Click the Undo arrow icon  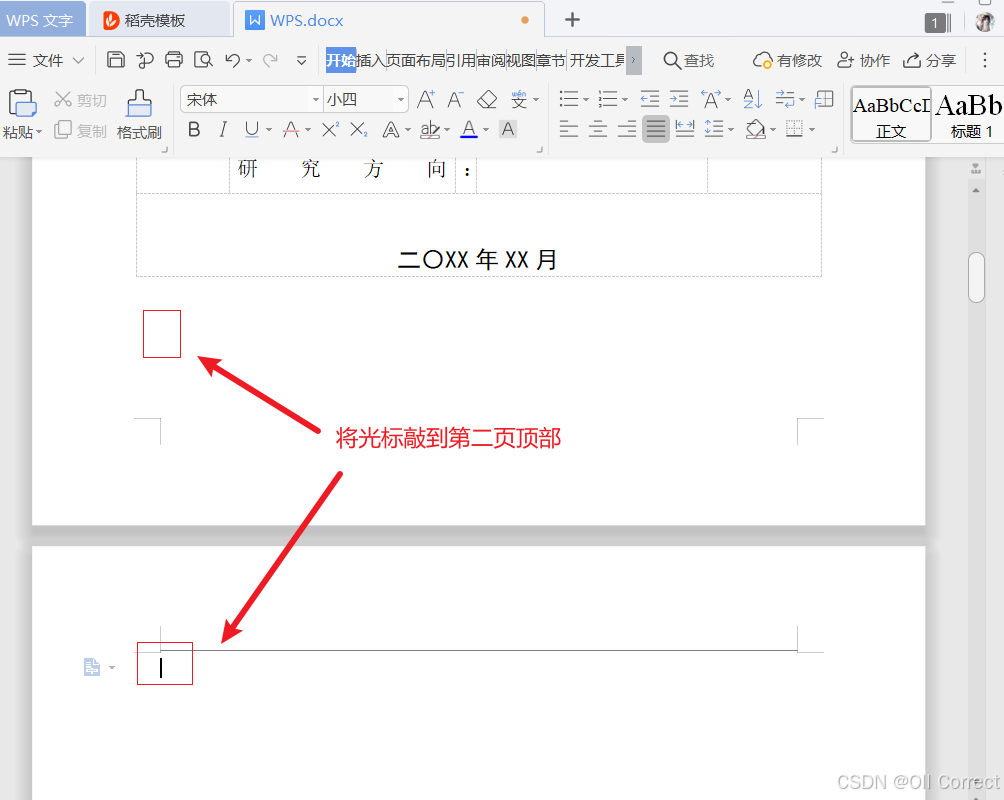[232, 60]
